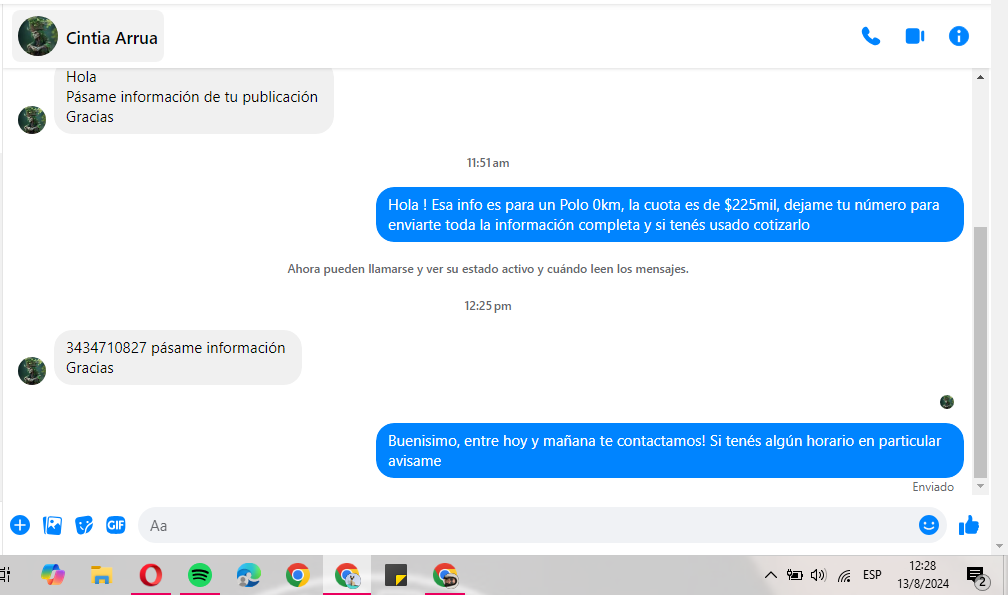
Task: Open Task View on the taskbar
Action: pyautogui.click(x=5, y=574)
